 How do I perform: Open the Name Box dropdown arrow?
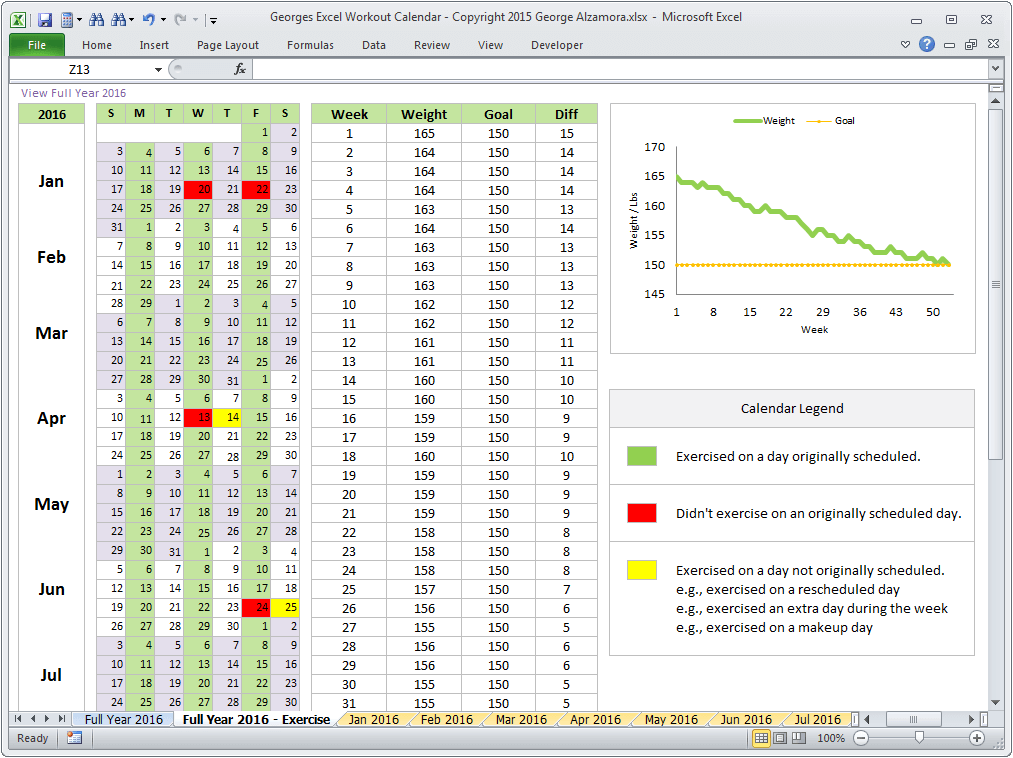158,69
